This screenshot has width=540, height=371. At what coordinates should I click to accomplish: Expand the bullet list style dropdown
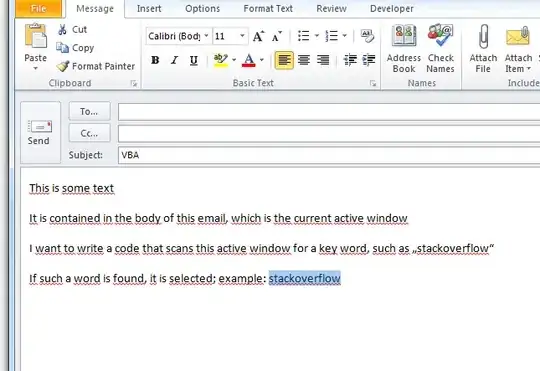point(317,36)
